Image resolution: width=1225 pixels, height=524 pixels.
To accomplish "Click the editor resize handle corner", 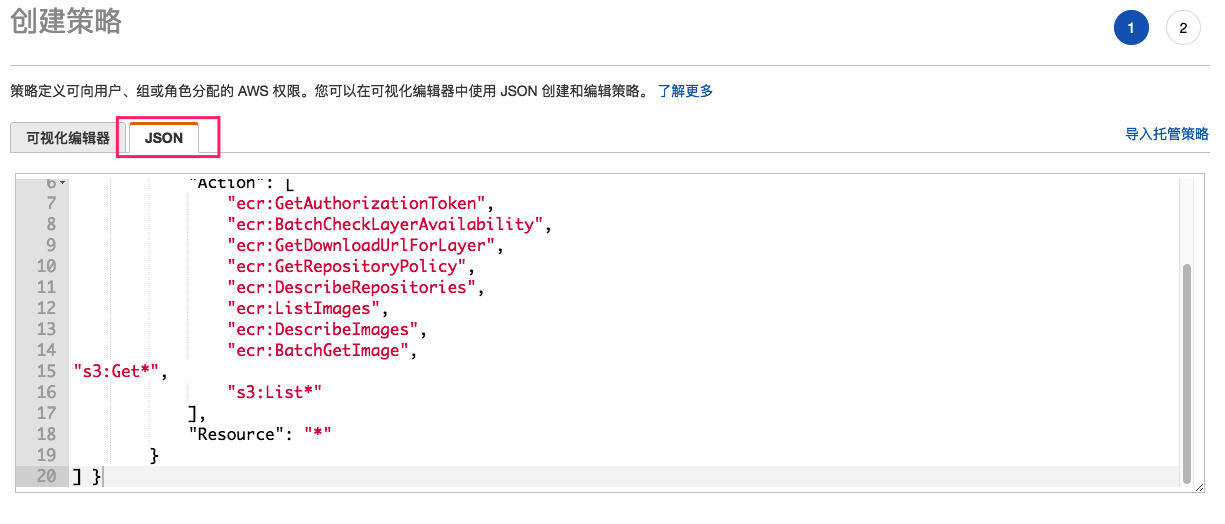I will (x=1198, y=485).
